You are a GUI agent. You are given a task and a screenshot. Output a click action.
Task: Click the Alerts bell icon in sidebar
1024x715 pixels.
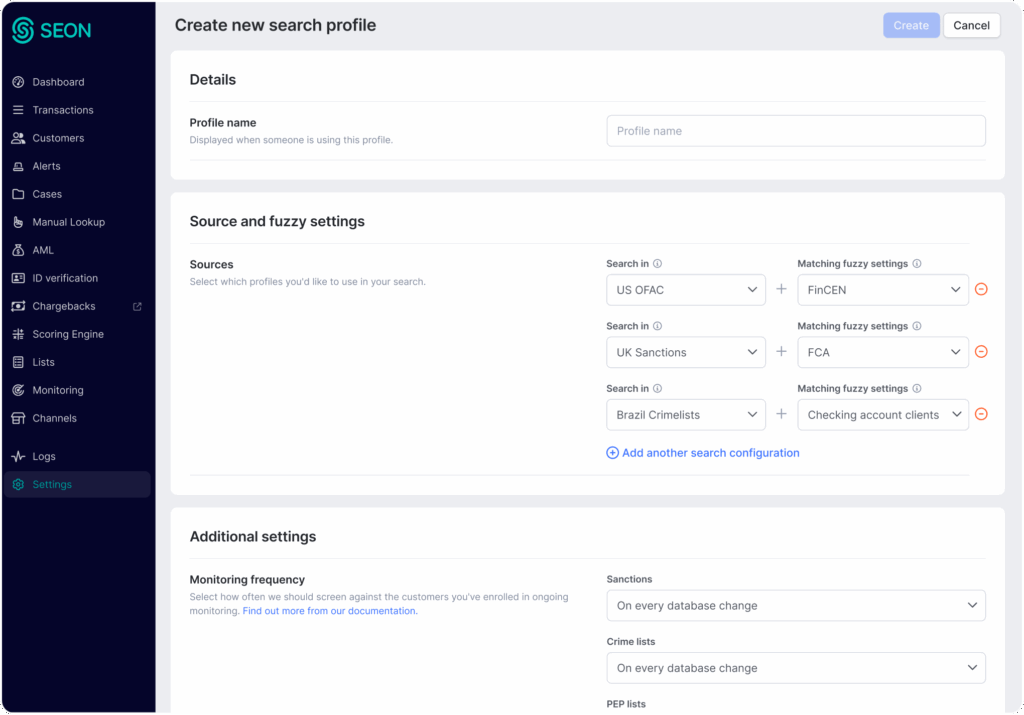pos(18,166)
